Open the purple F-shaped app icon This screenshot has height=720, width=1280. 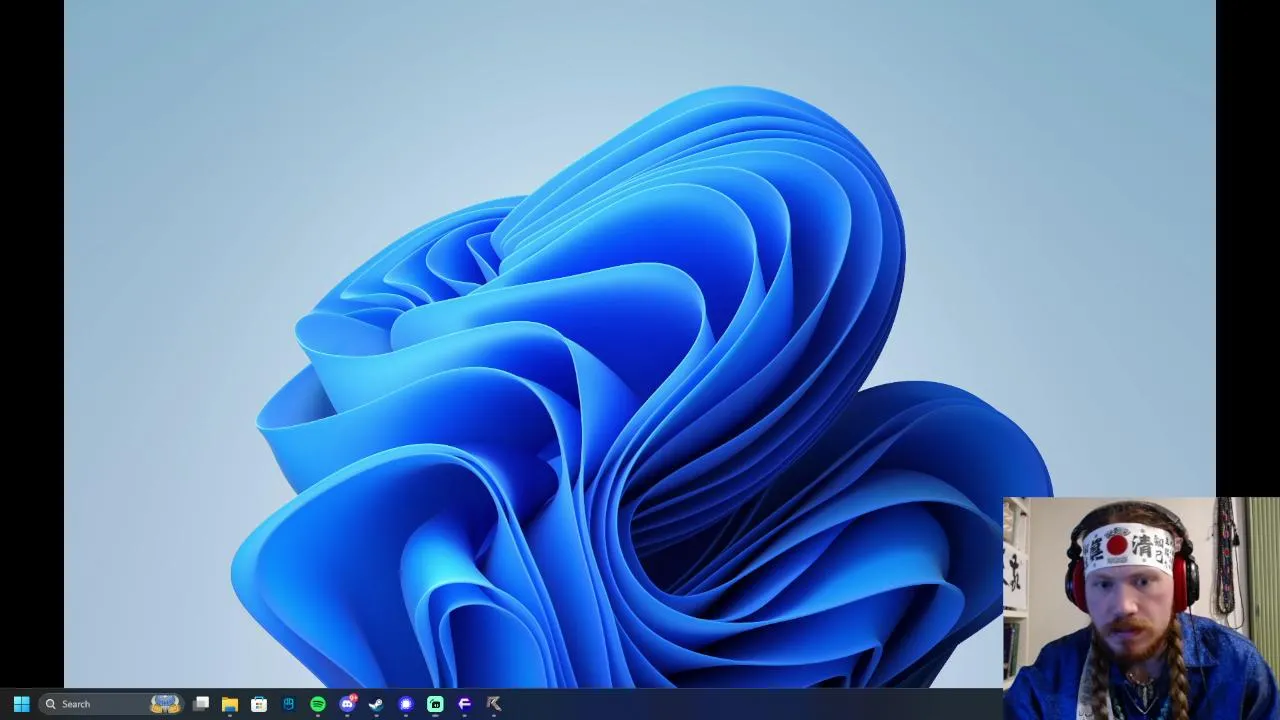464,704
